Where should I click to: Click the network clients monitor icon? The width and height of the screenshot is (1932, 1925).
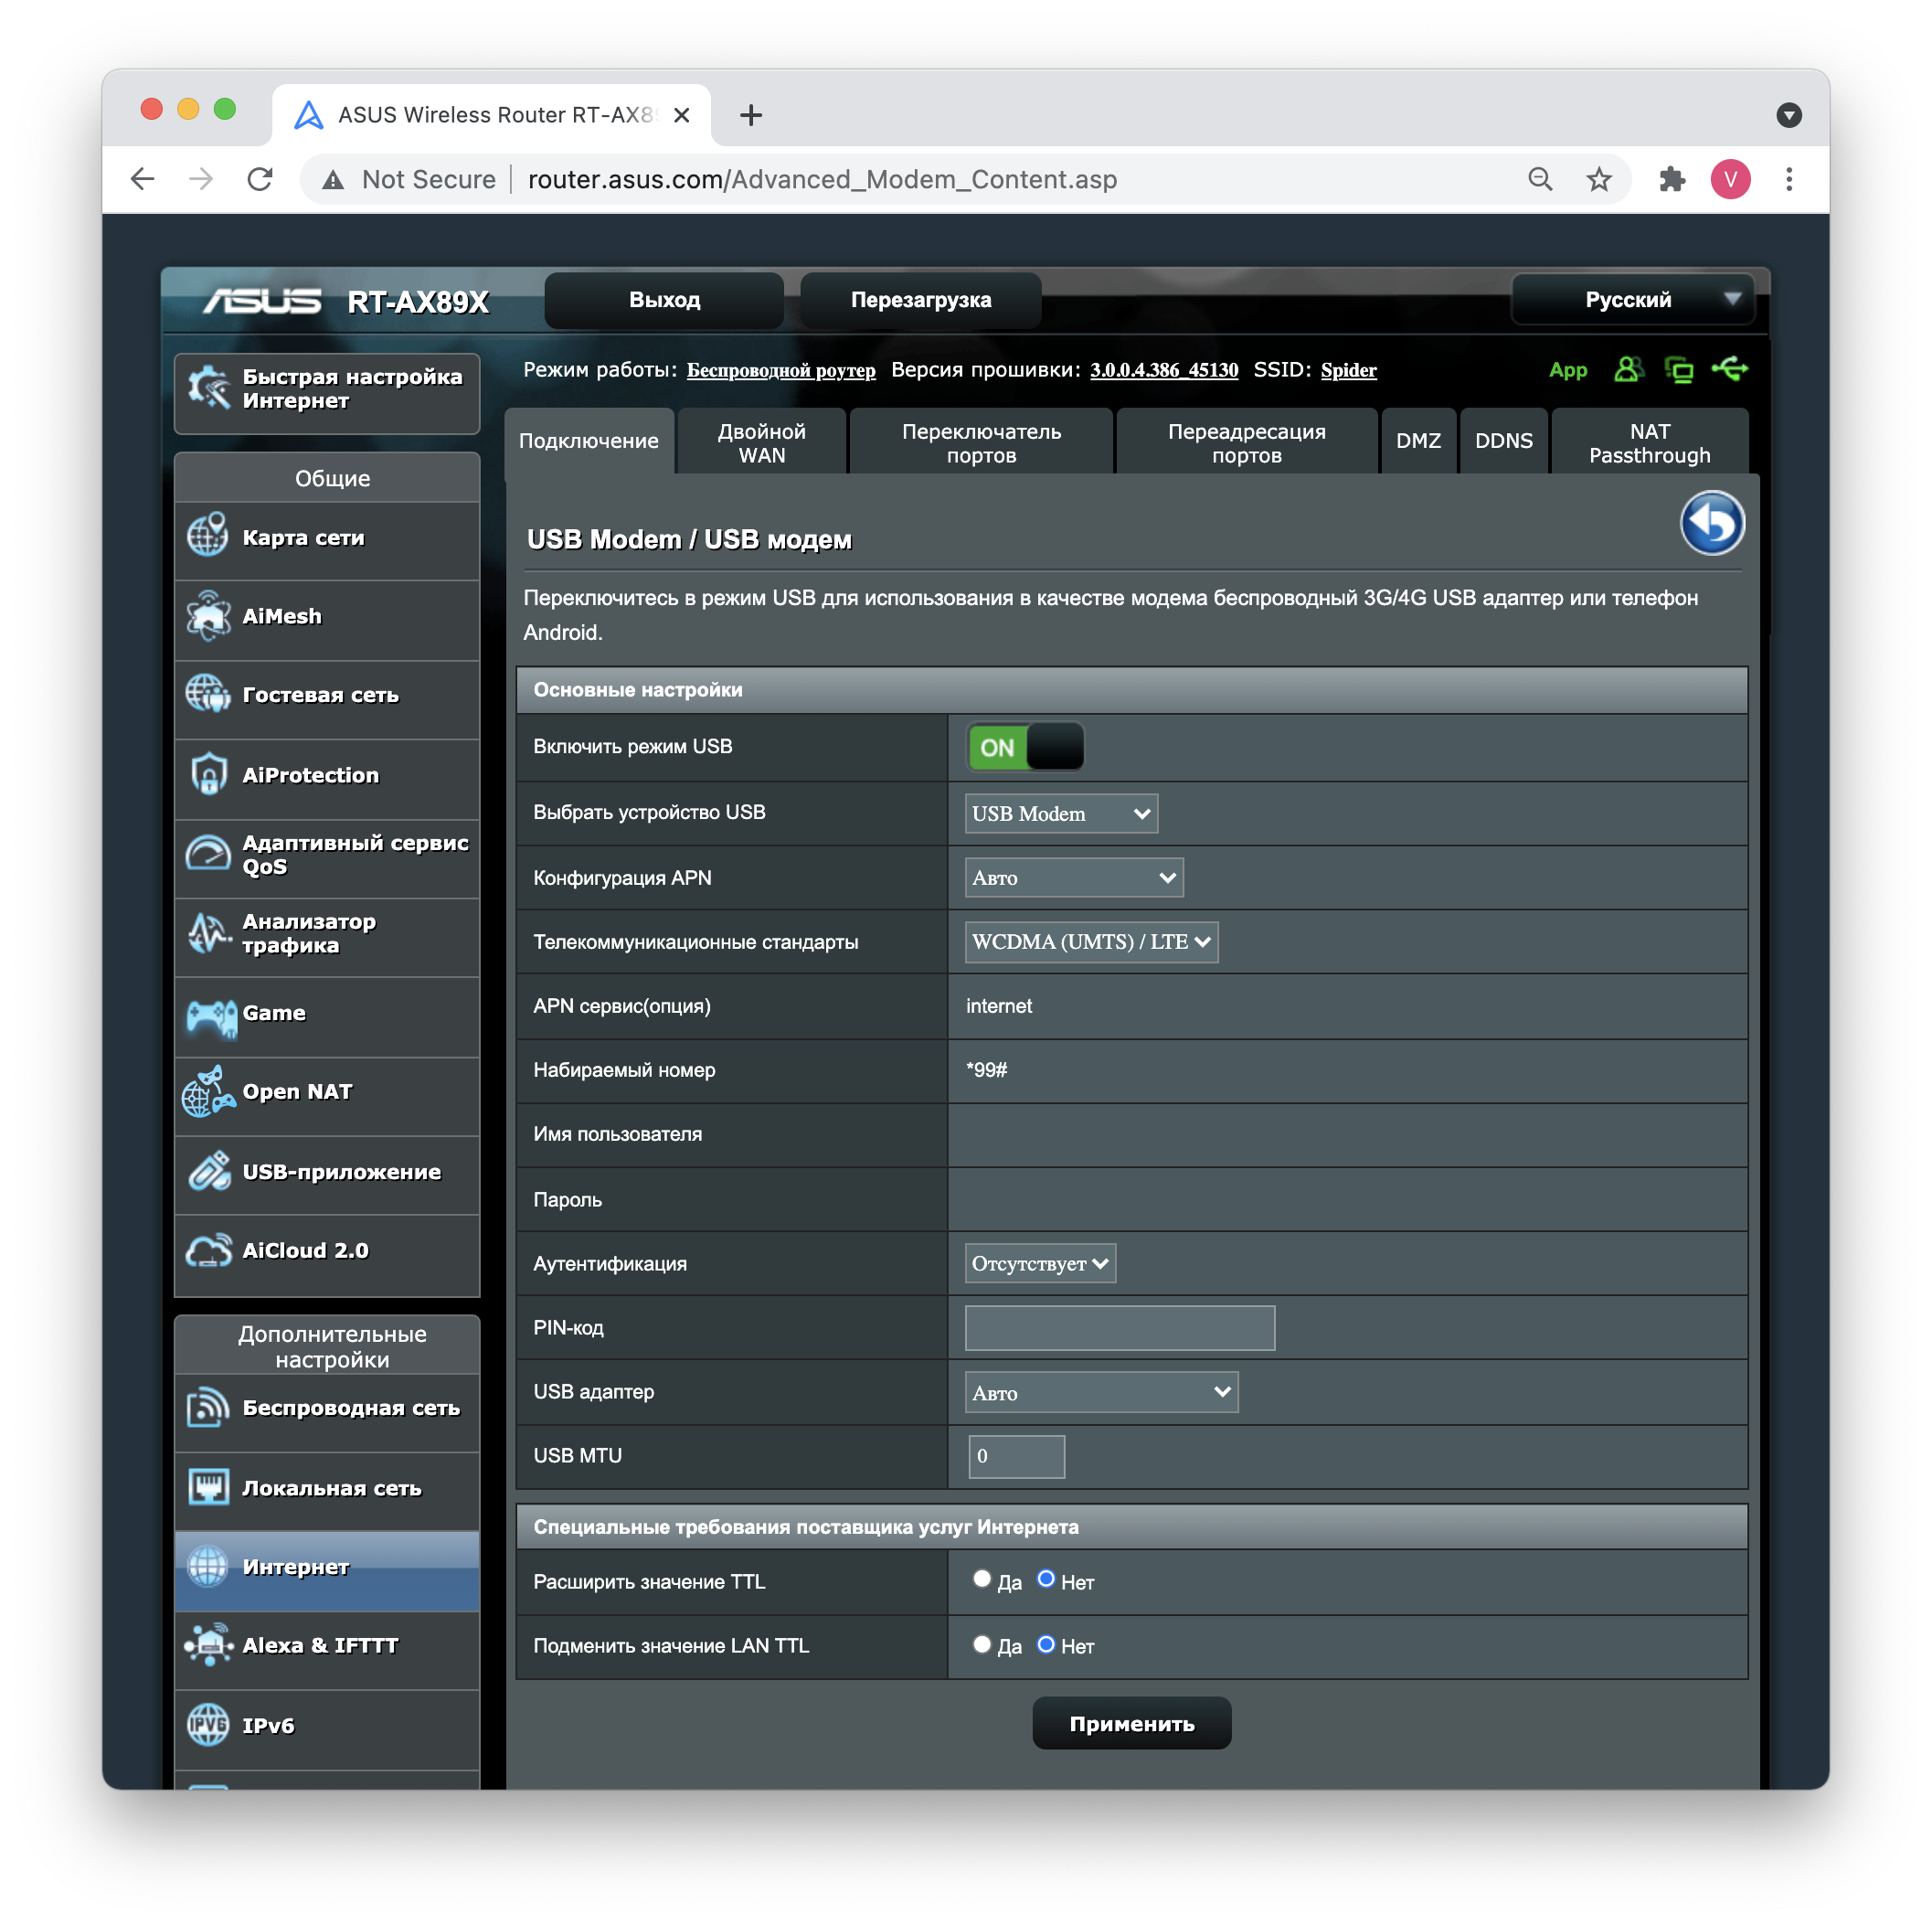pos(1679,370)
